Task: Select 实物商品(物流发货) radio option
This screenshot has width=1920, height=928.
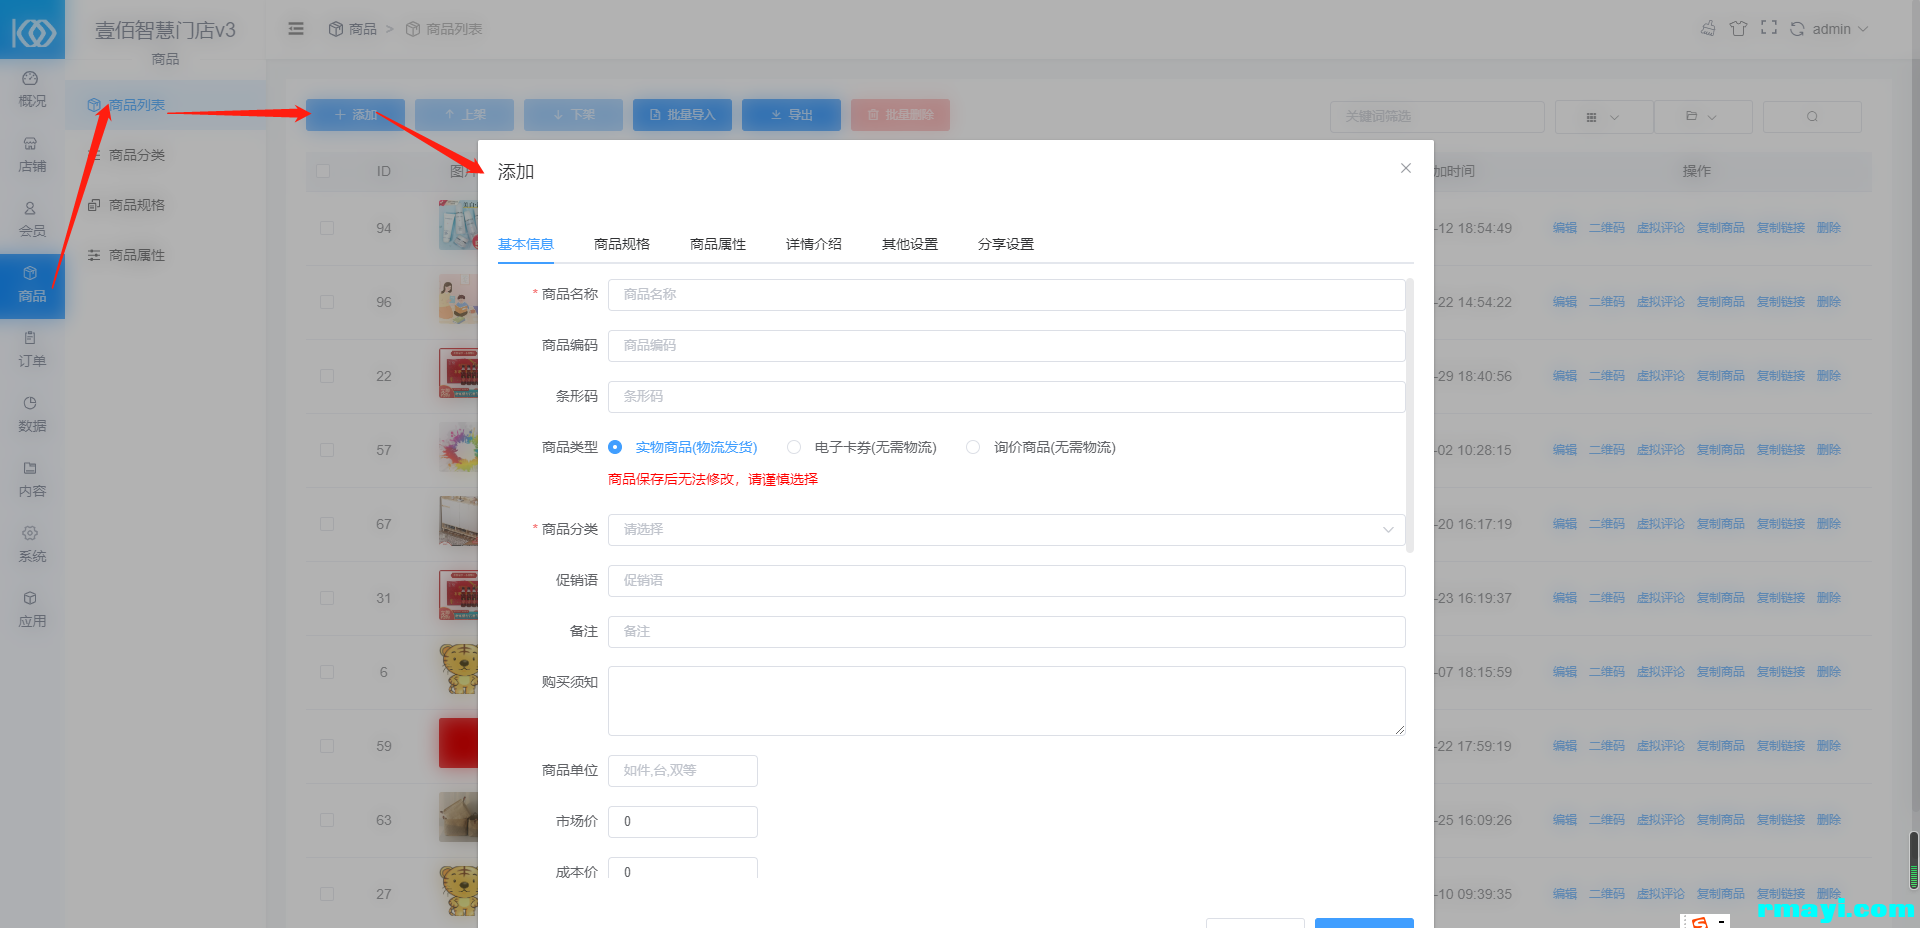Action: pyautogui.click(x=615, y=447)
